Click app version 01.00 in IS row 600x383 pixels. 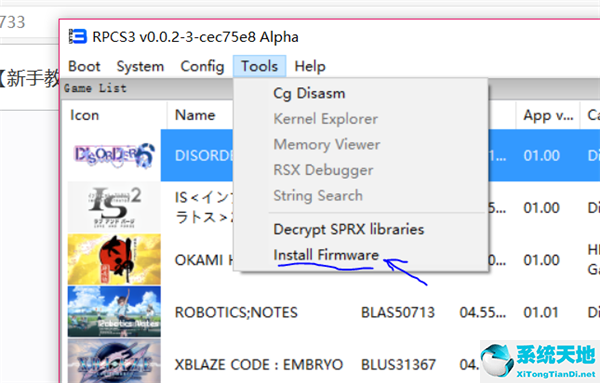(541, 208)
